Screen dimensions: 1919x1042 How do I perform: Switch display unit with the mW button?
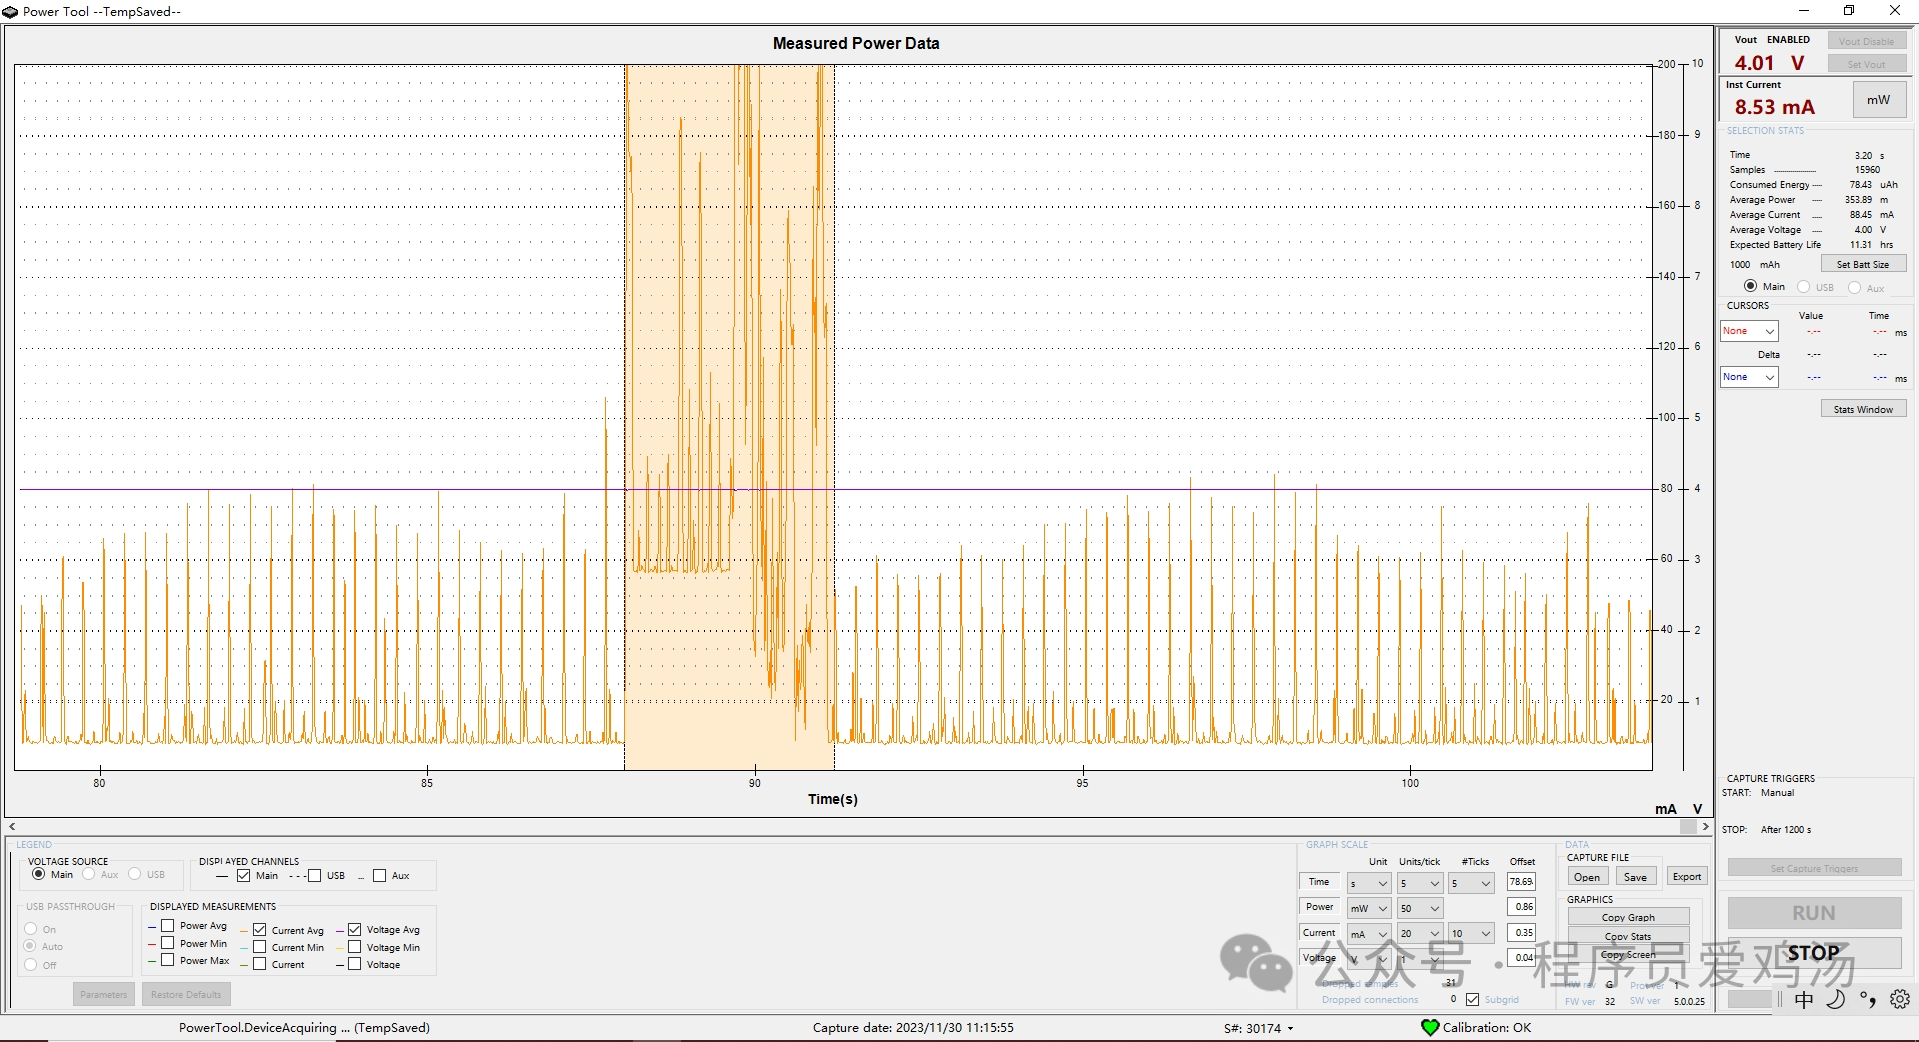[x=1878, y=100]
